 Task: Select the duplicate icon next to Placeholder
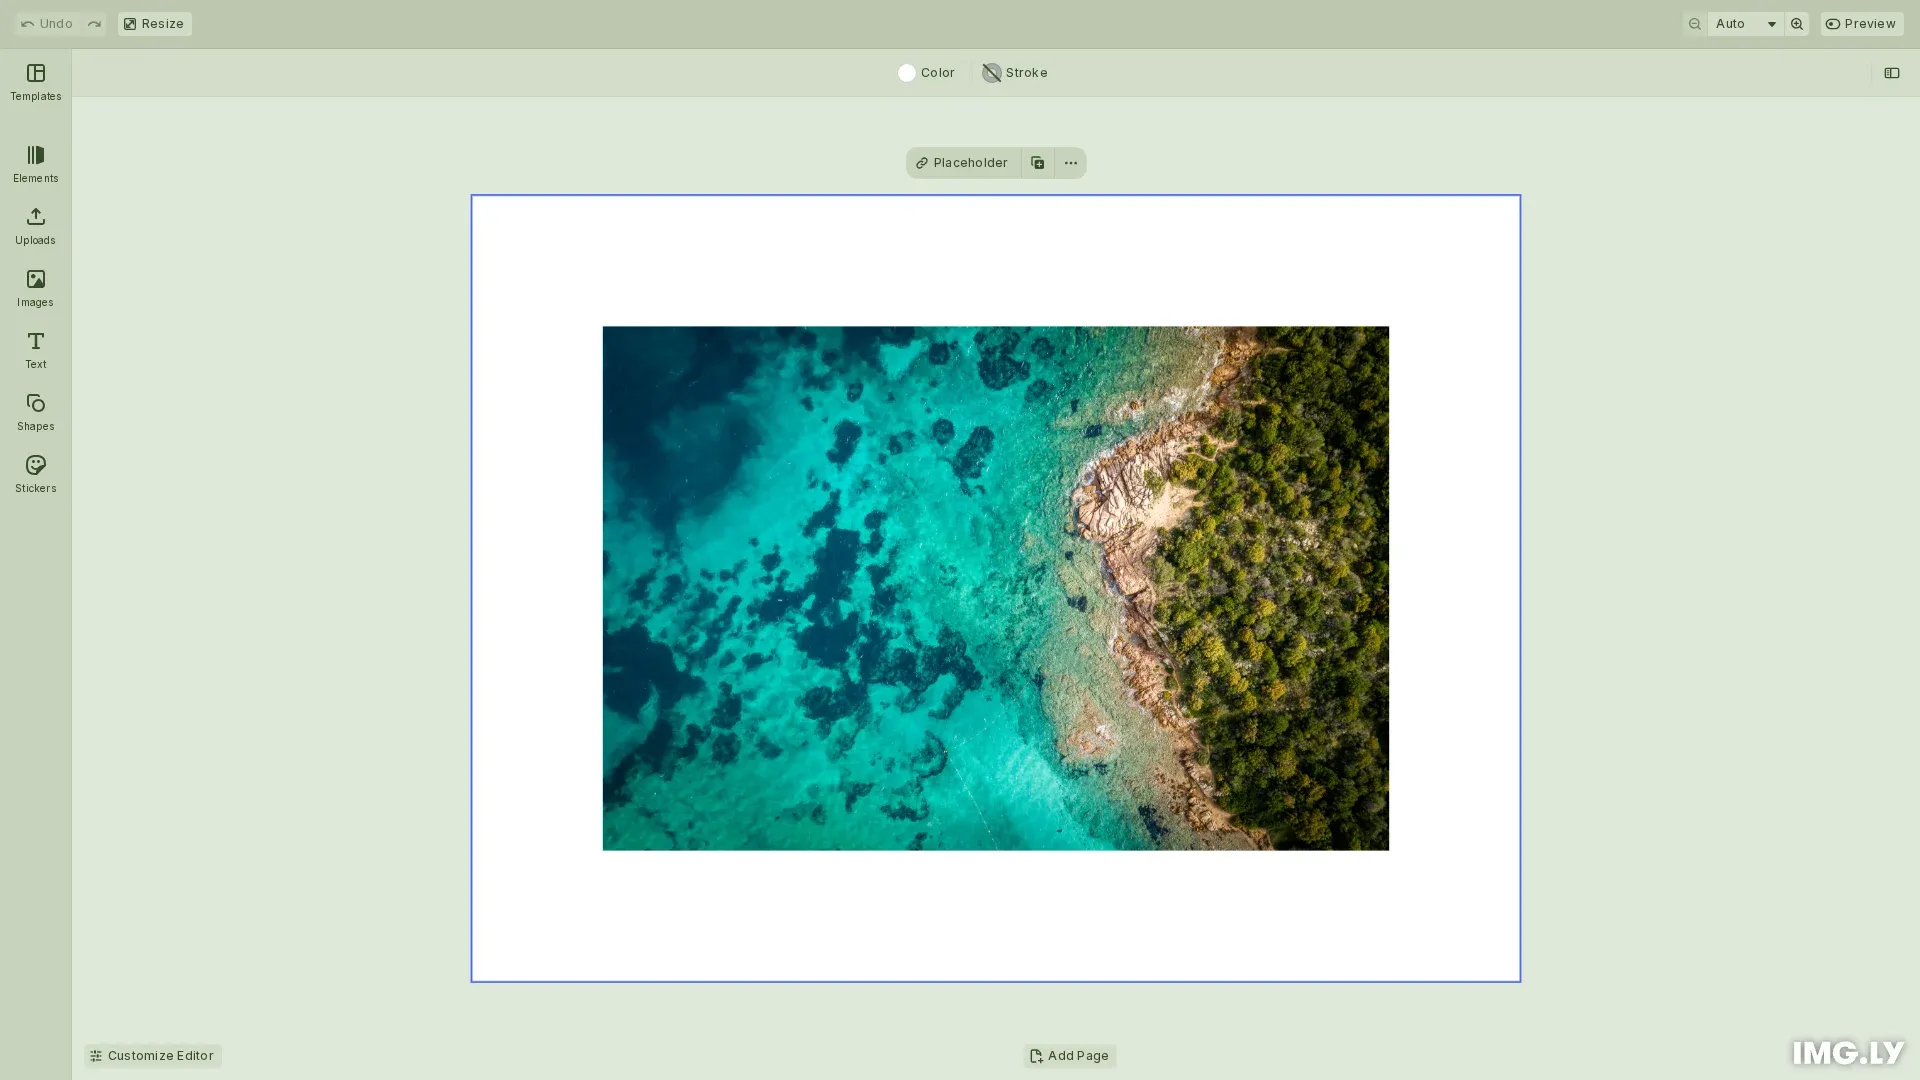(x=1037, y=162)
